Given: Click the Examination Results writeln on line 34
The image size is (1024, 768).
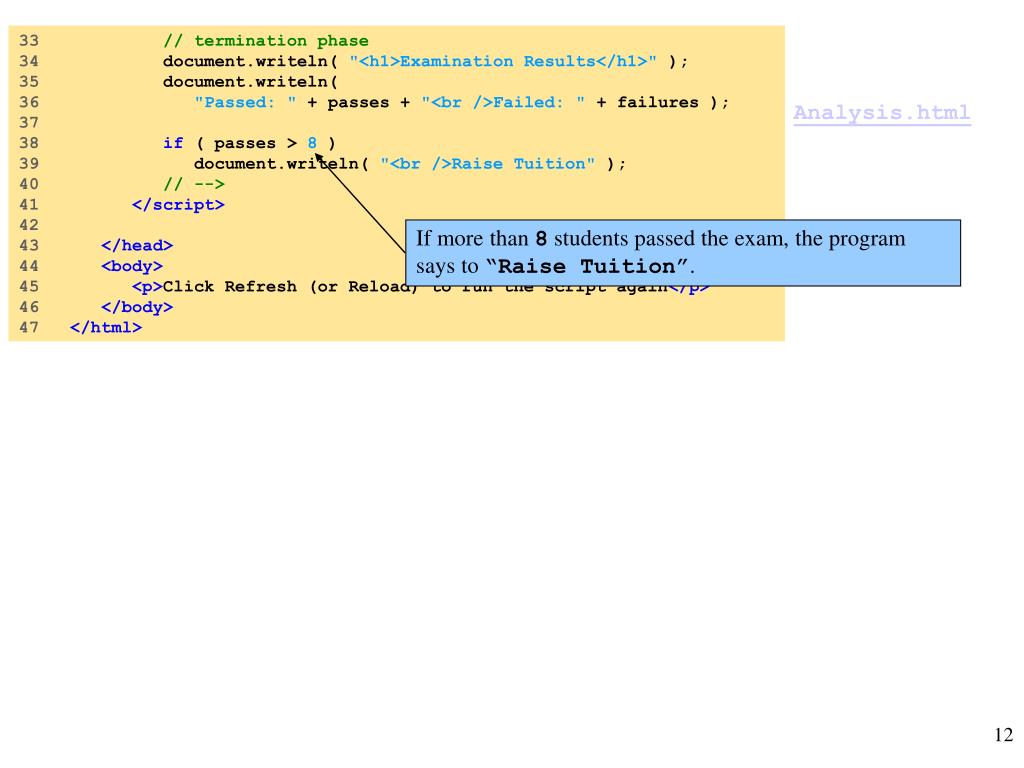Looking at the screenshot, I should [x=425, y=61].
